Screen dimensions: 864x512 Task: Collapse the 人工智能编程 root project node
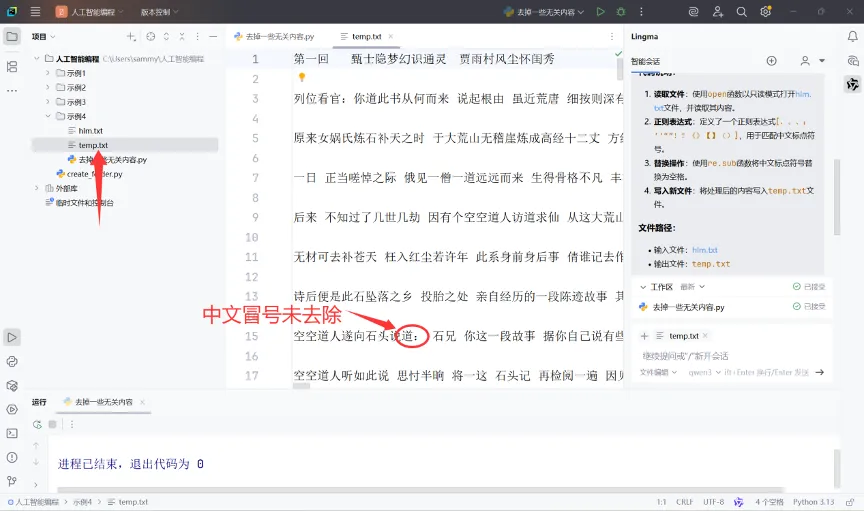(x=36, y=58)
